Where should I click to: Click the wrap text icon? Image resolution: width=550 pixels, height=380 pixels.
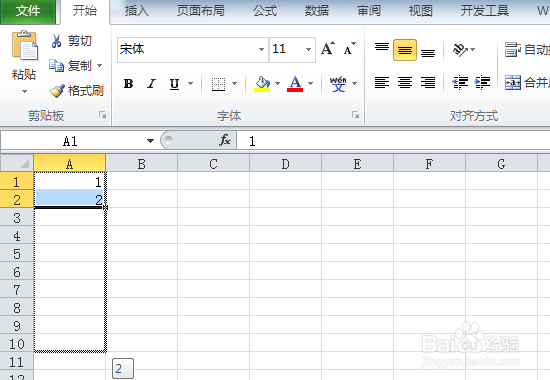coord(512,49)
